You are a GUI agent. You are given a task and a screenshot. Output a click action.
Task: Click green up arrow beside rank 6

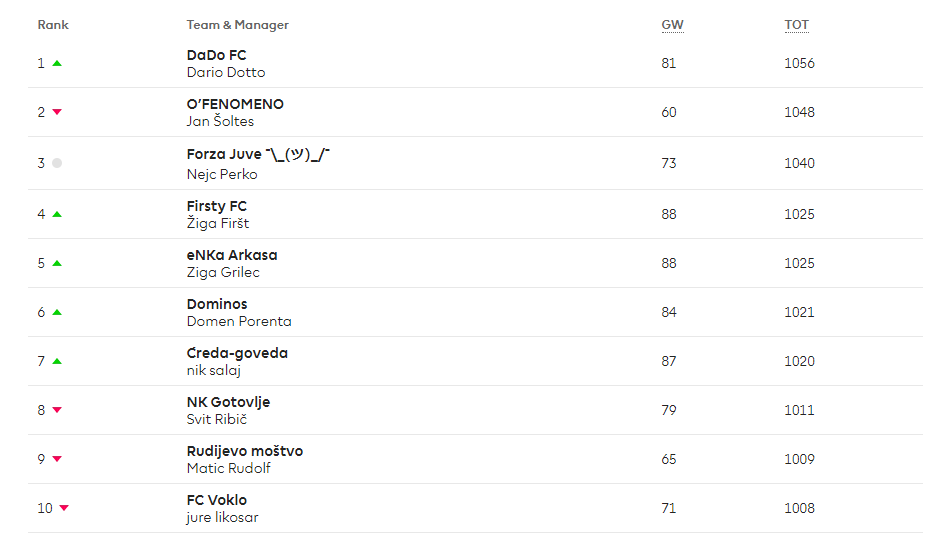coord(57,312)
